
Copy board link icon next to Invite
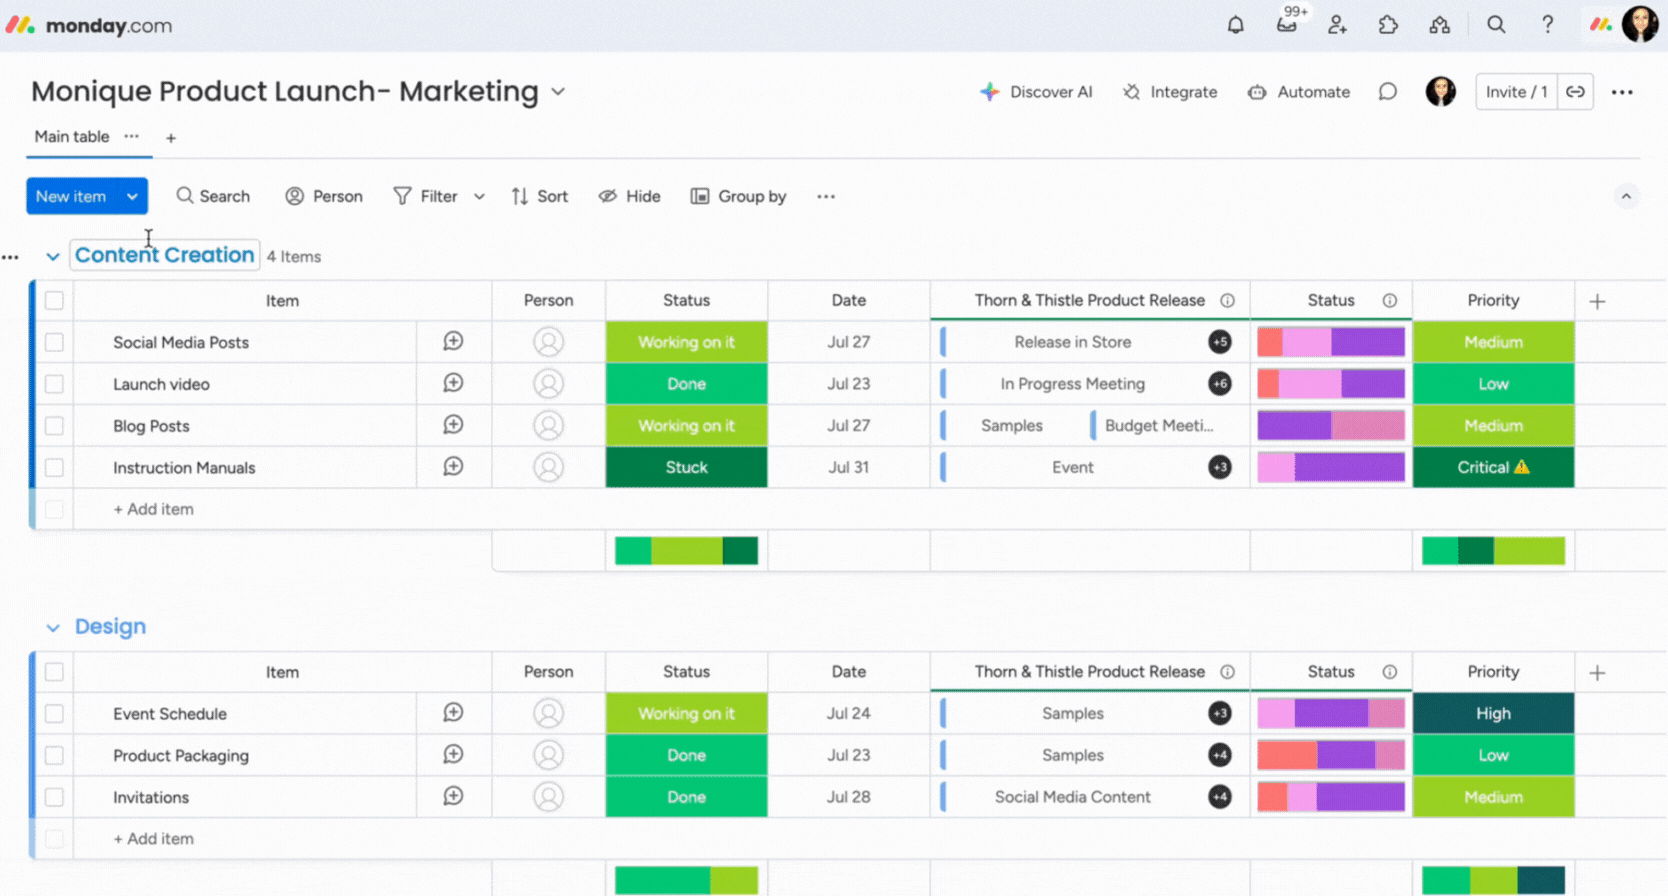(x=1575, y=92)
